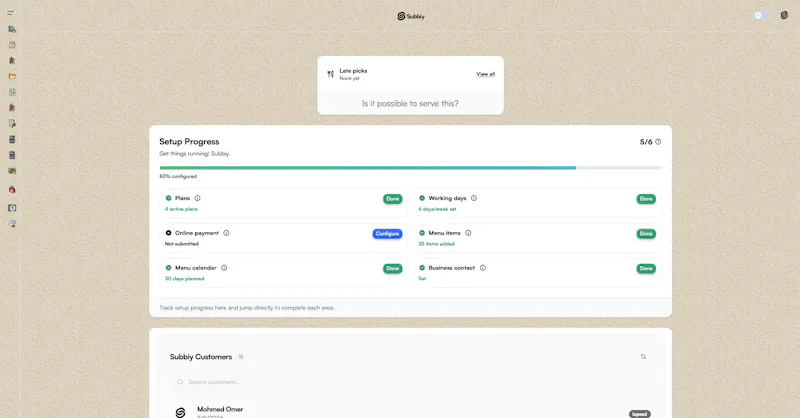
Task: Click the Done badge for Business contact
Action: coord(646,268)
